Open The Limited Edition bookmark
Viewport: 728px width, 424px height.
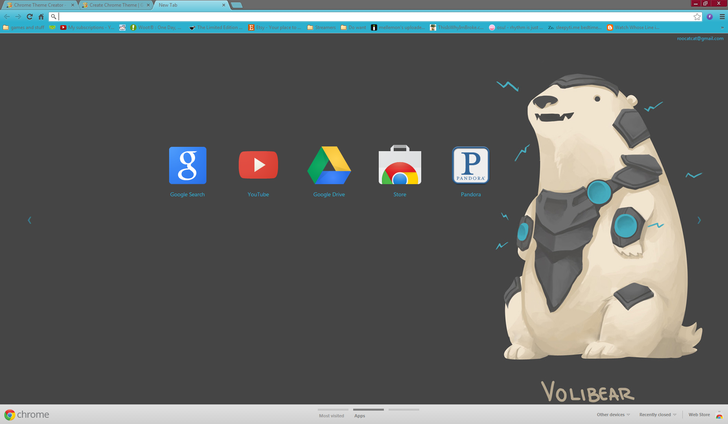point(215,27)
